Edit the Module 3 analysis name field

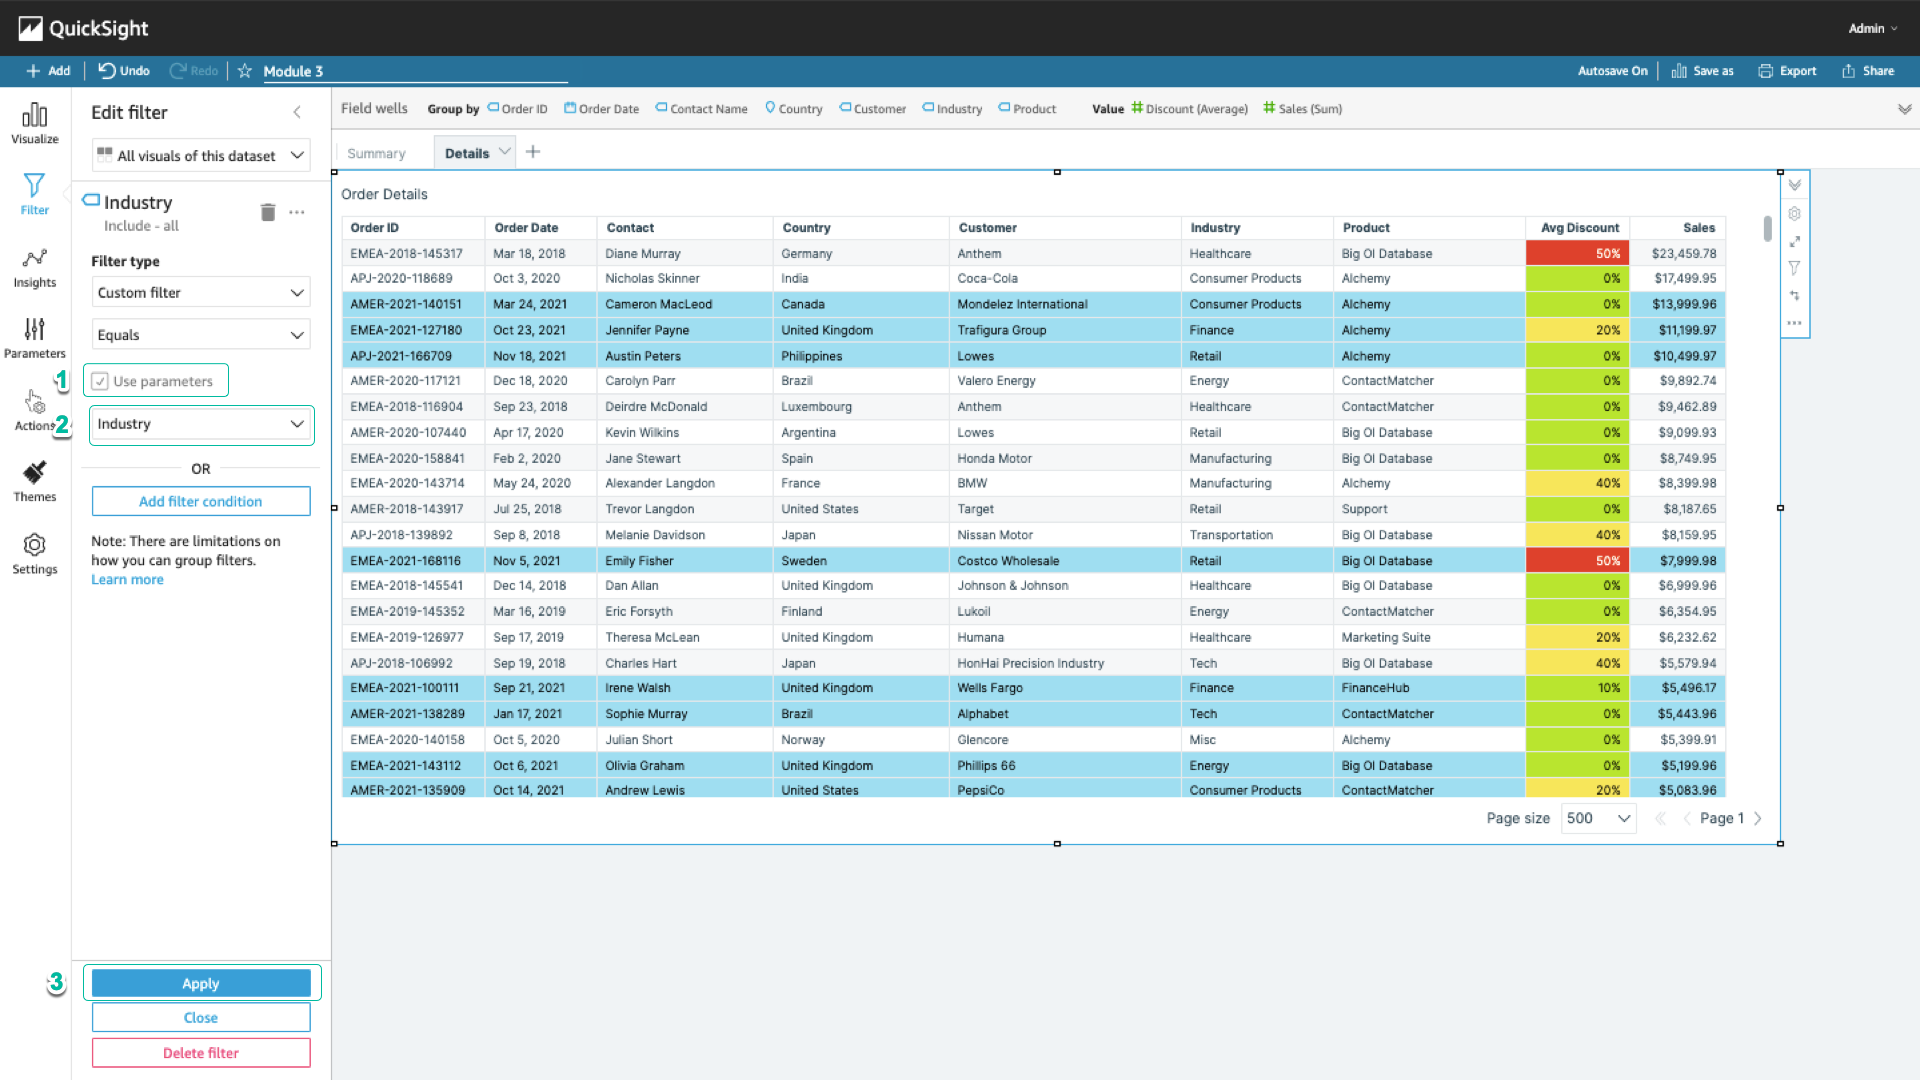coord(415,71)
